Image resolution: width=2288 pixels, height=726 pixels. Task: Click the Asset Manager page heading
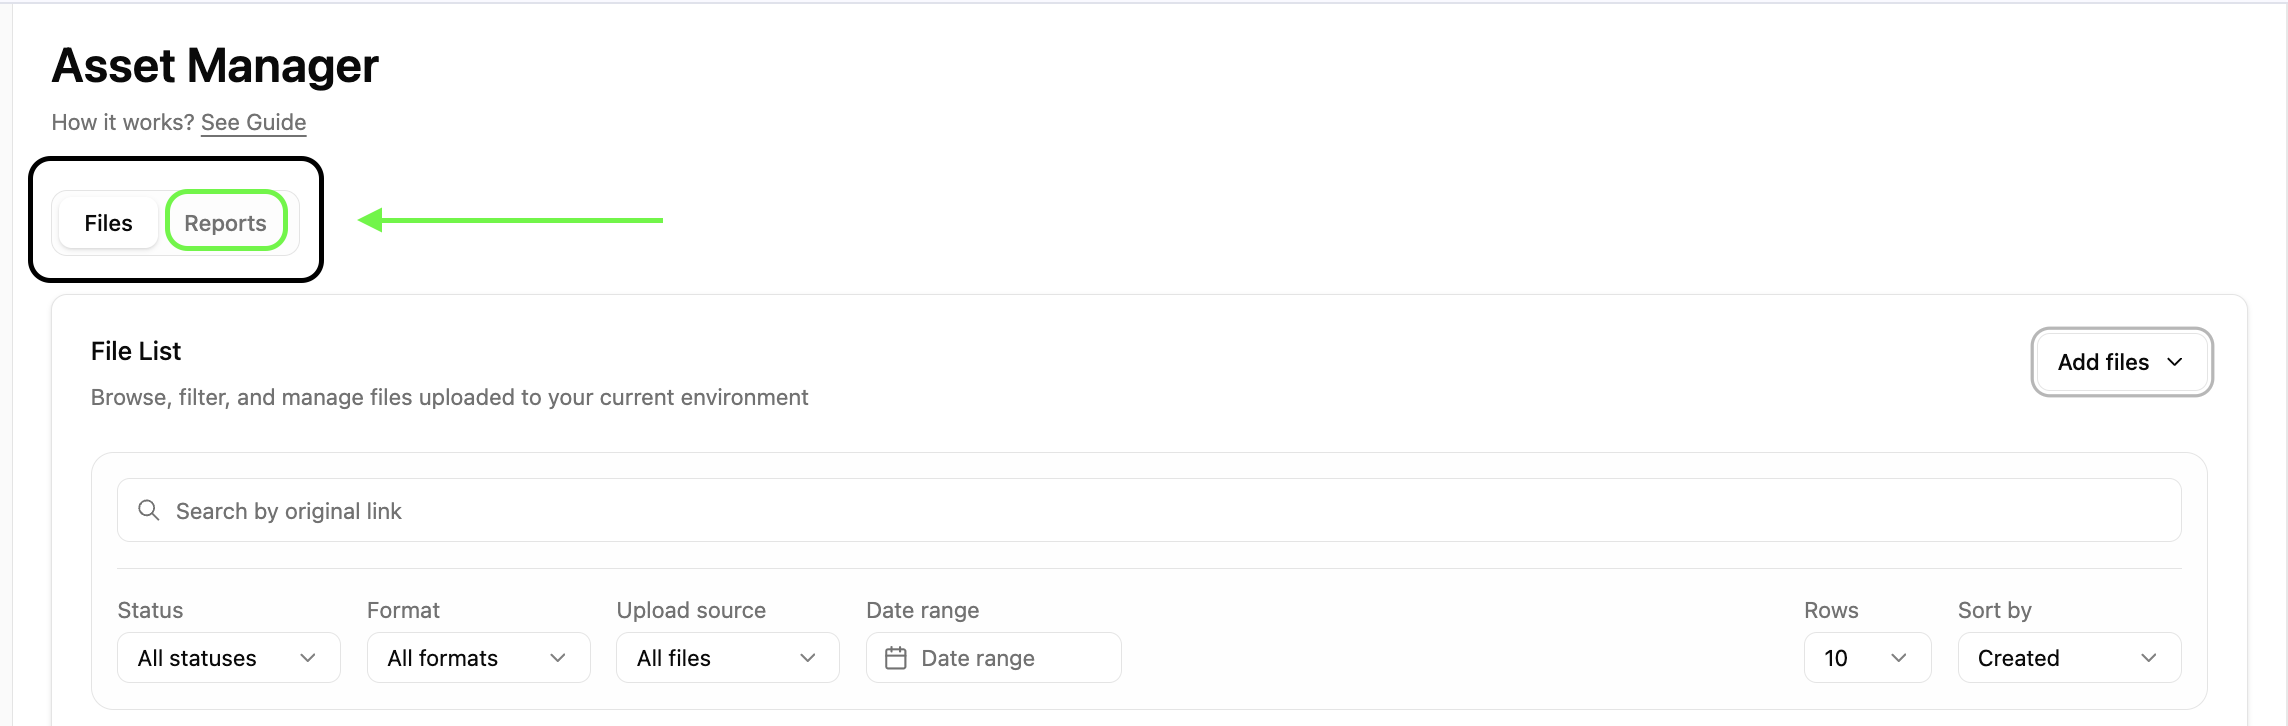[215, 66]
